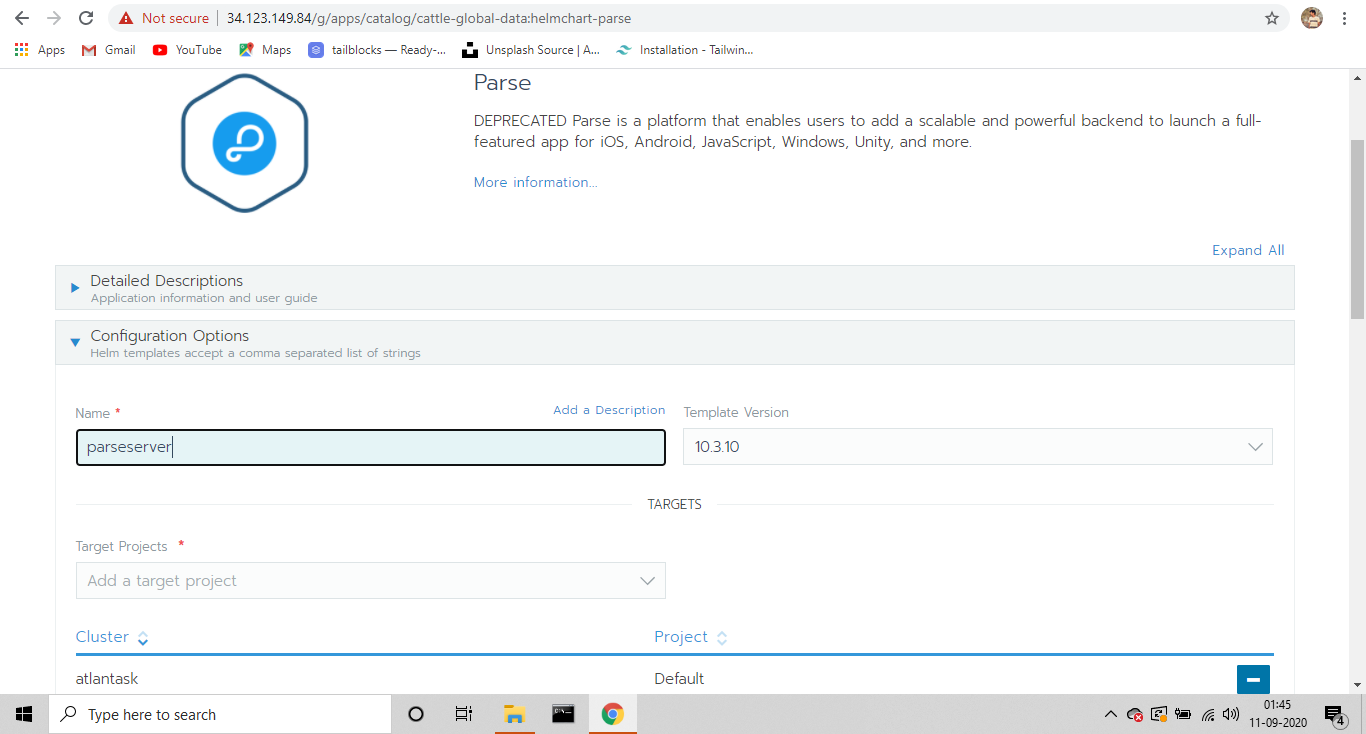Click the Windows taskbar search box

click(x=220, y=714)
